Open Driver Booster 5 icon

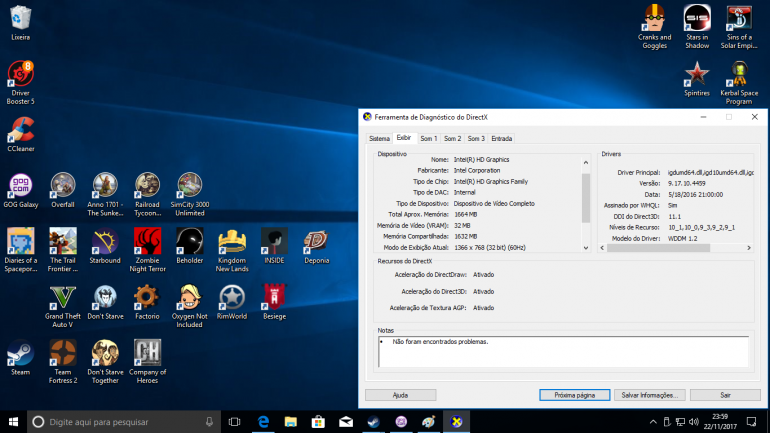[20, 74]
